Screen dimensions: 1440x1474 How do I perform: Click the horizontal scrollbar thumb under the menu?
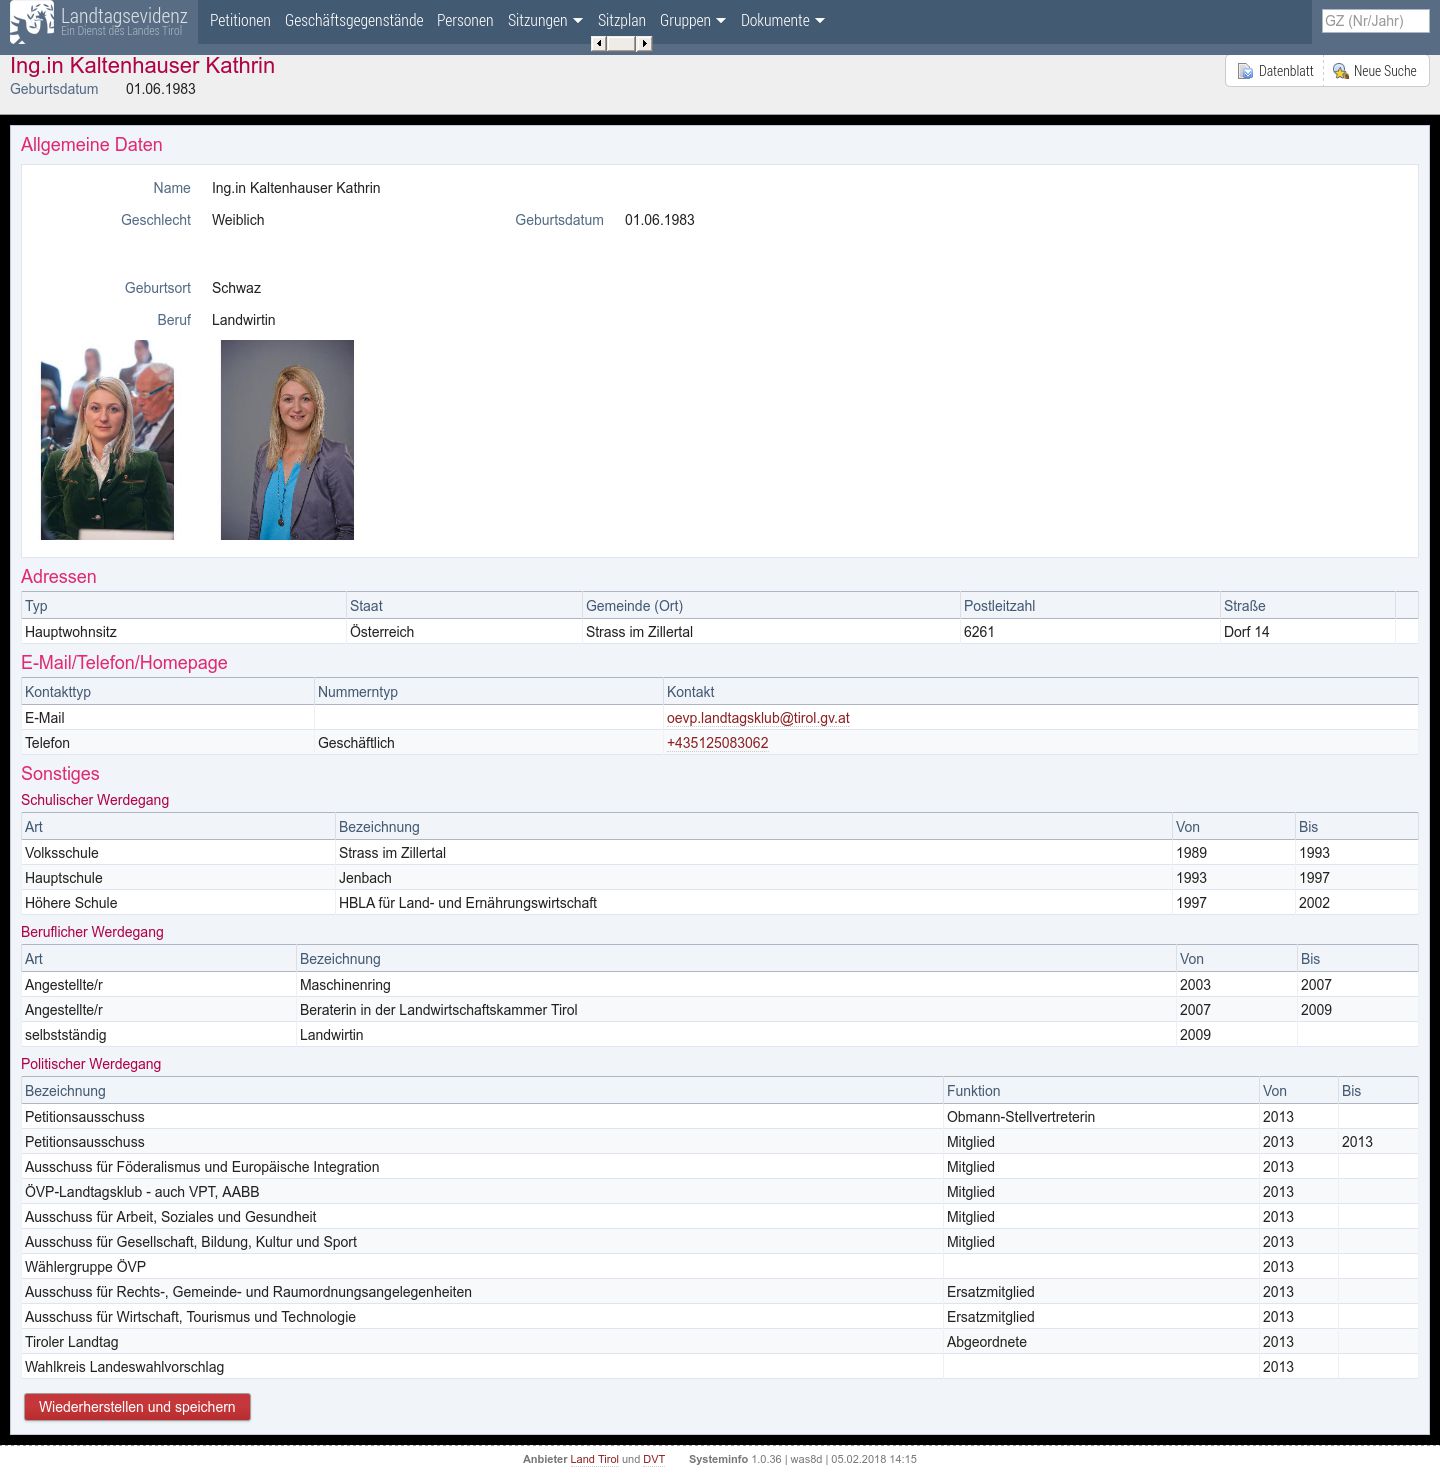pos(621,43)
